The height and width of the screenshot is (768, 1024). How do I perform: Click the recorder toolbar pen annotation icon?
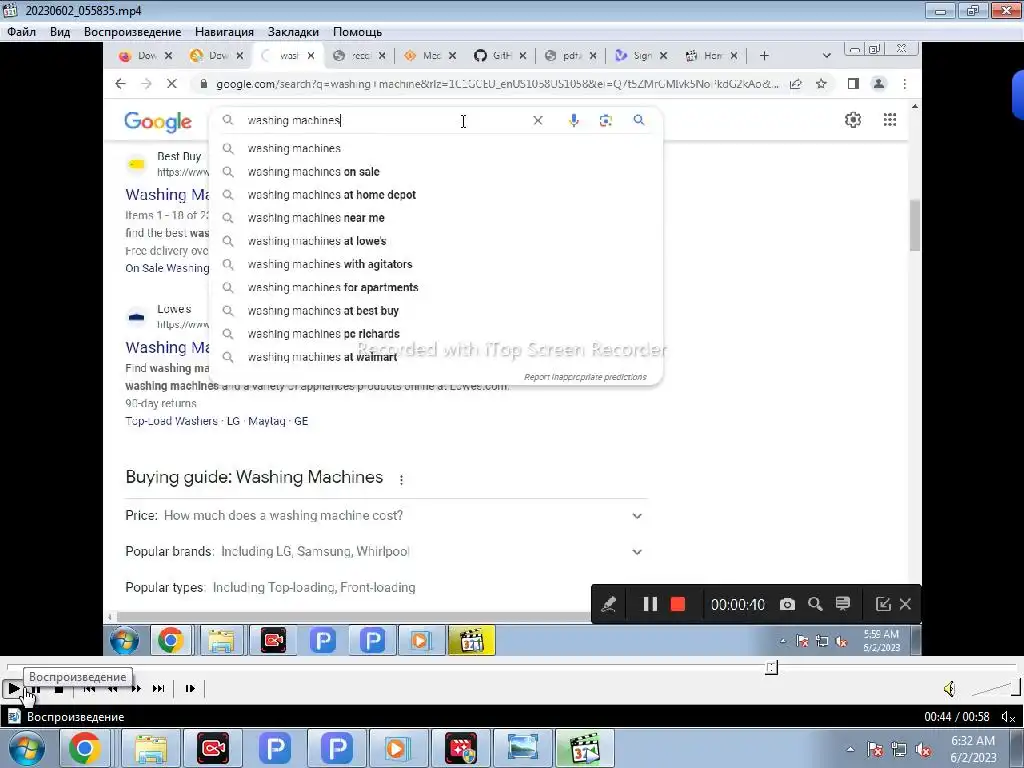pyautogui.click(x=609, y=604)
